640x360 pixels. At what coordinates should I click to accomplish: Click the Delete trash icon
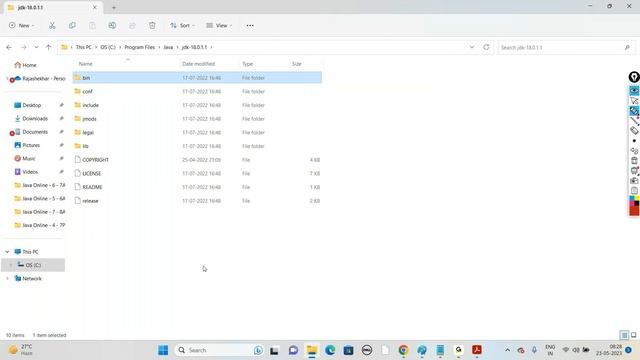(x=152, y=25)
